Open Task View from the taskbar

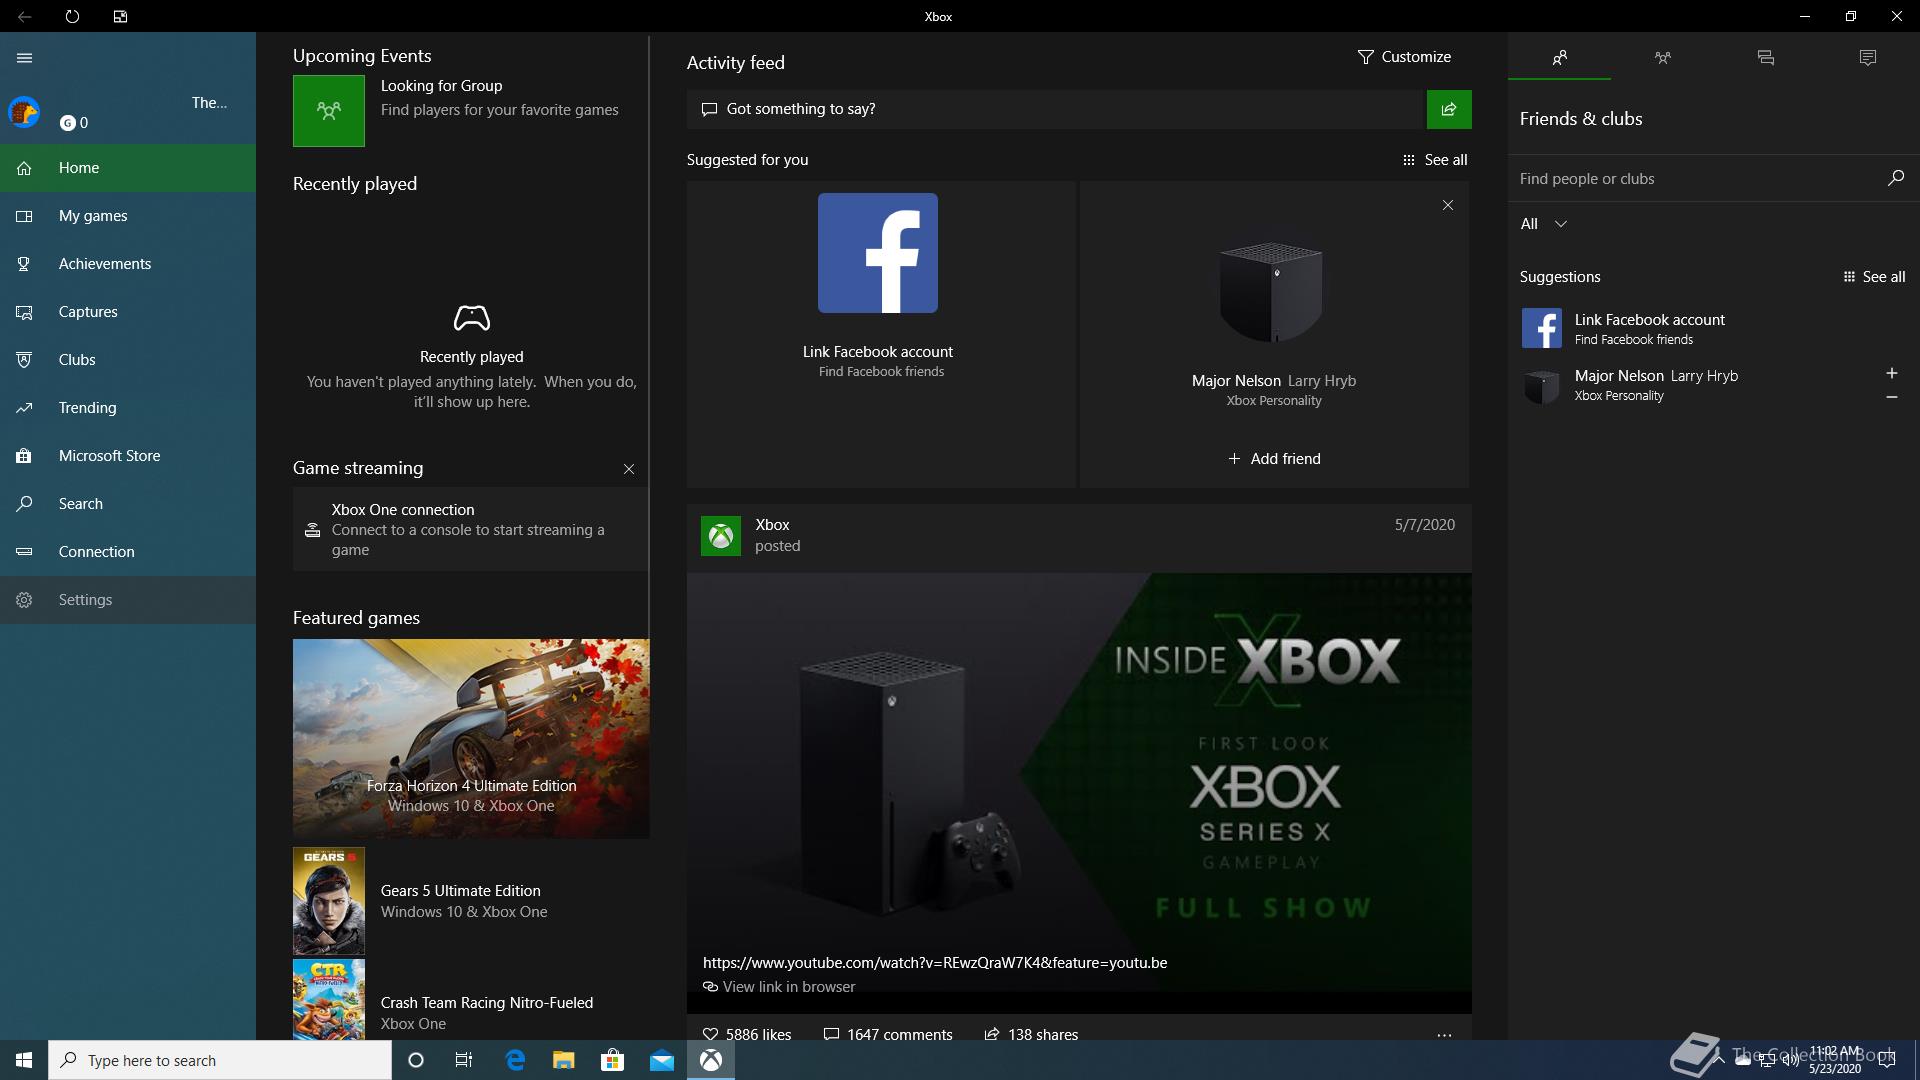(x=464, y=1060)
